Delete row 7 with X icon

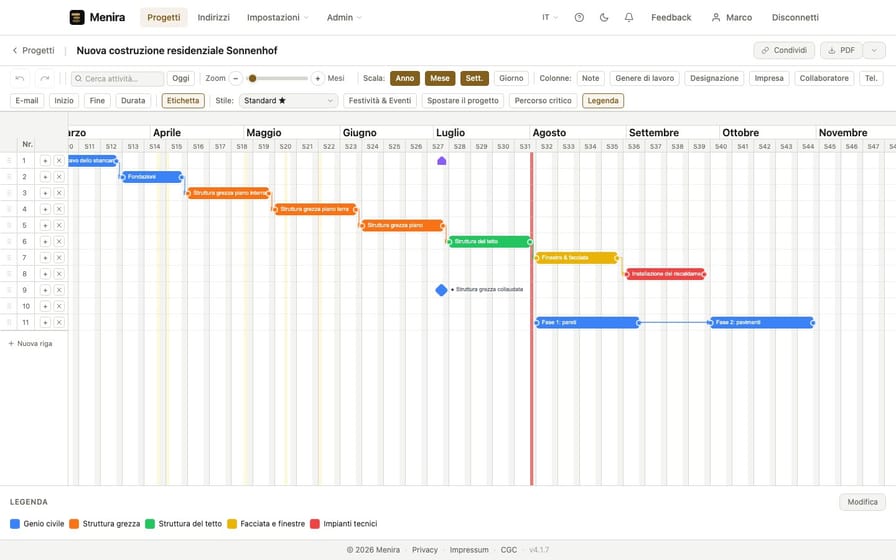tap(59, 258)
